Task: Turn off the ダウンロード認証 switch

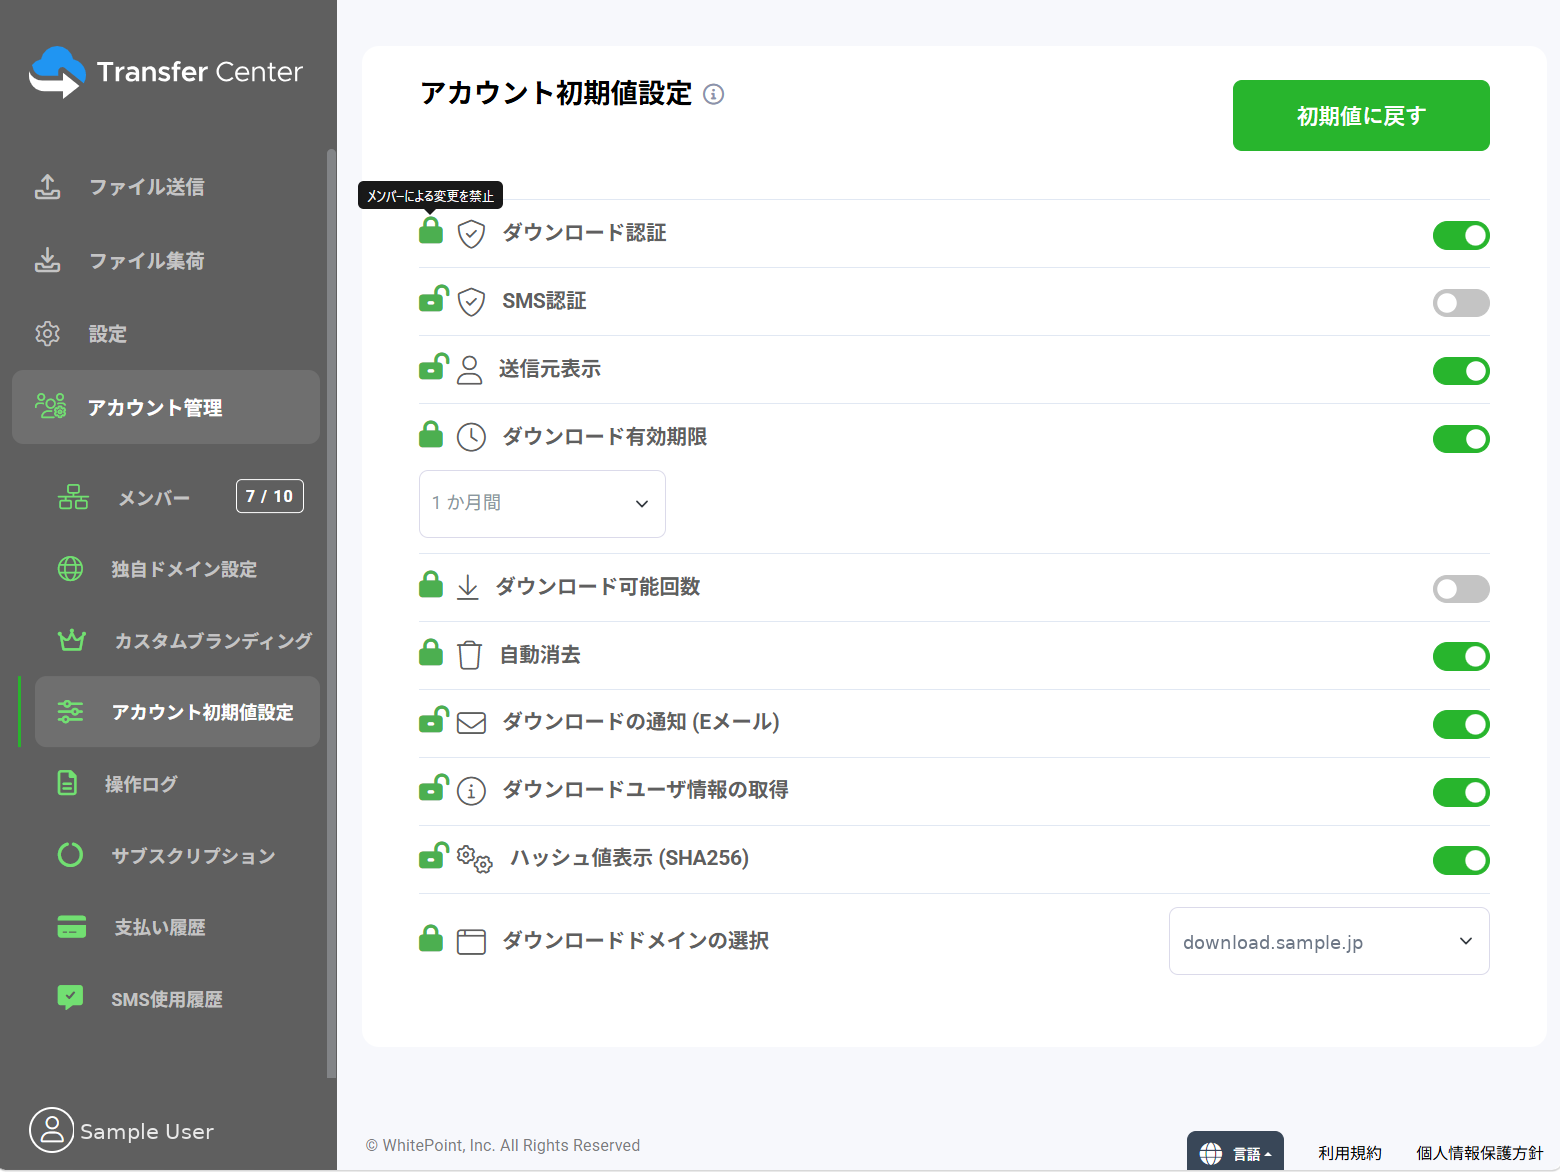Action: 1461,235
